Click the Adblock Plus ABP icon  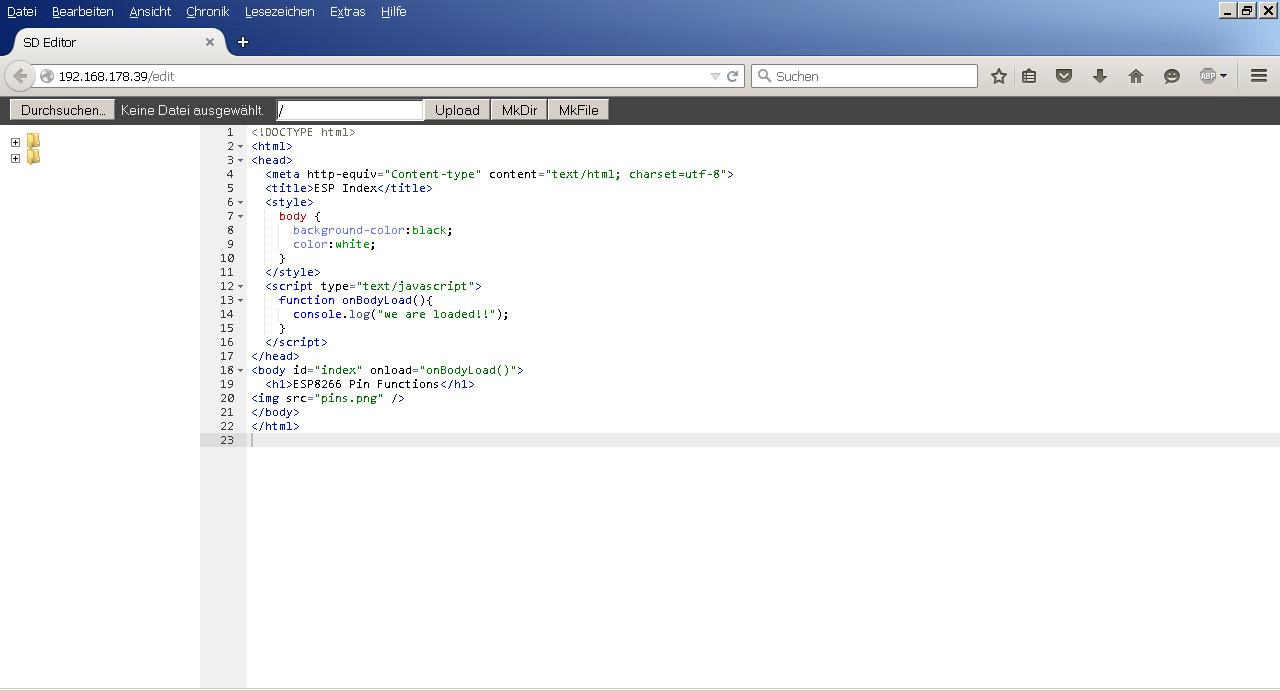1208,76
